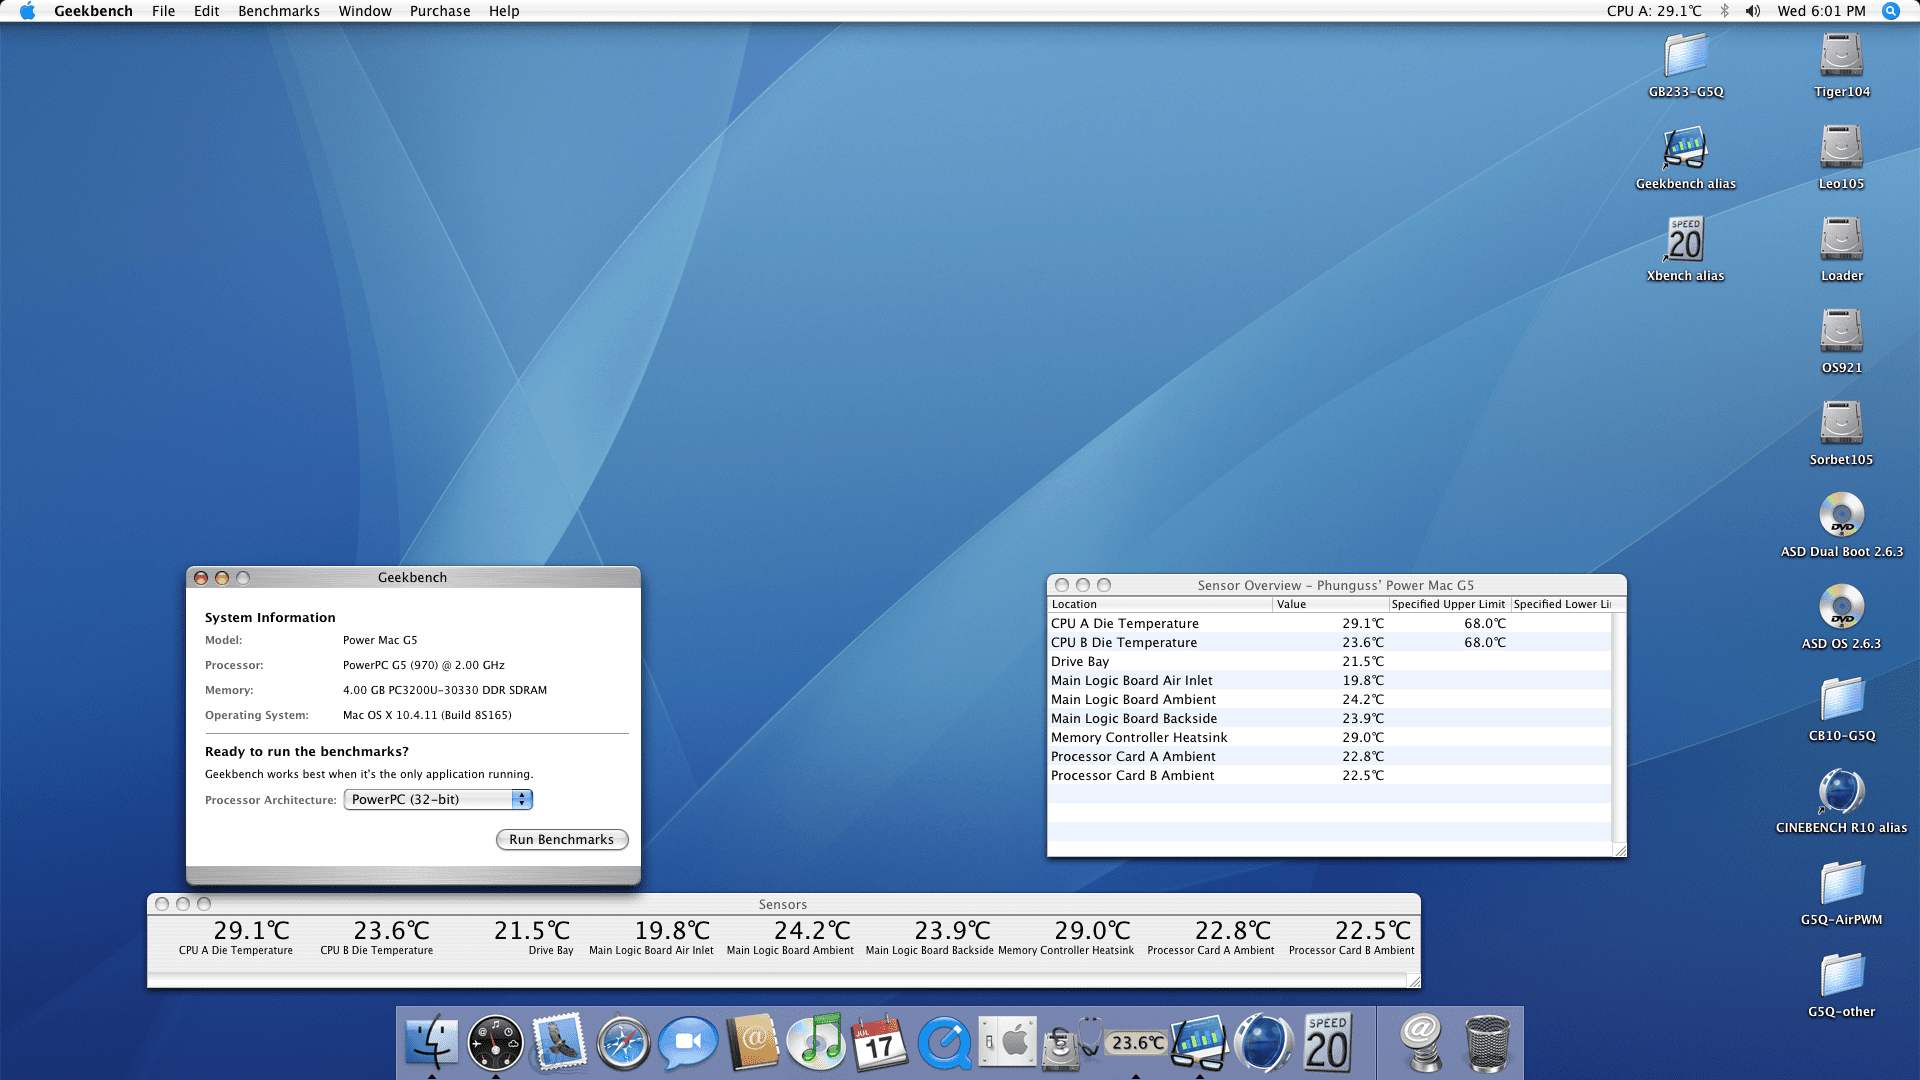Open the volume control in menu bar
Image resolution: width=1920 pixels, height=1080 pixels.
click(x=1753, y=11)
